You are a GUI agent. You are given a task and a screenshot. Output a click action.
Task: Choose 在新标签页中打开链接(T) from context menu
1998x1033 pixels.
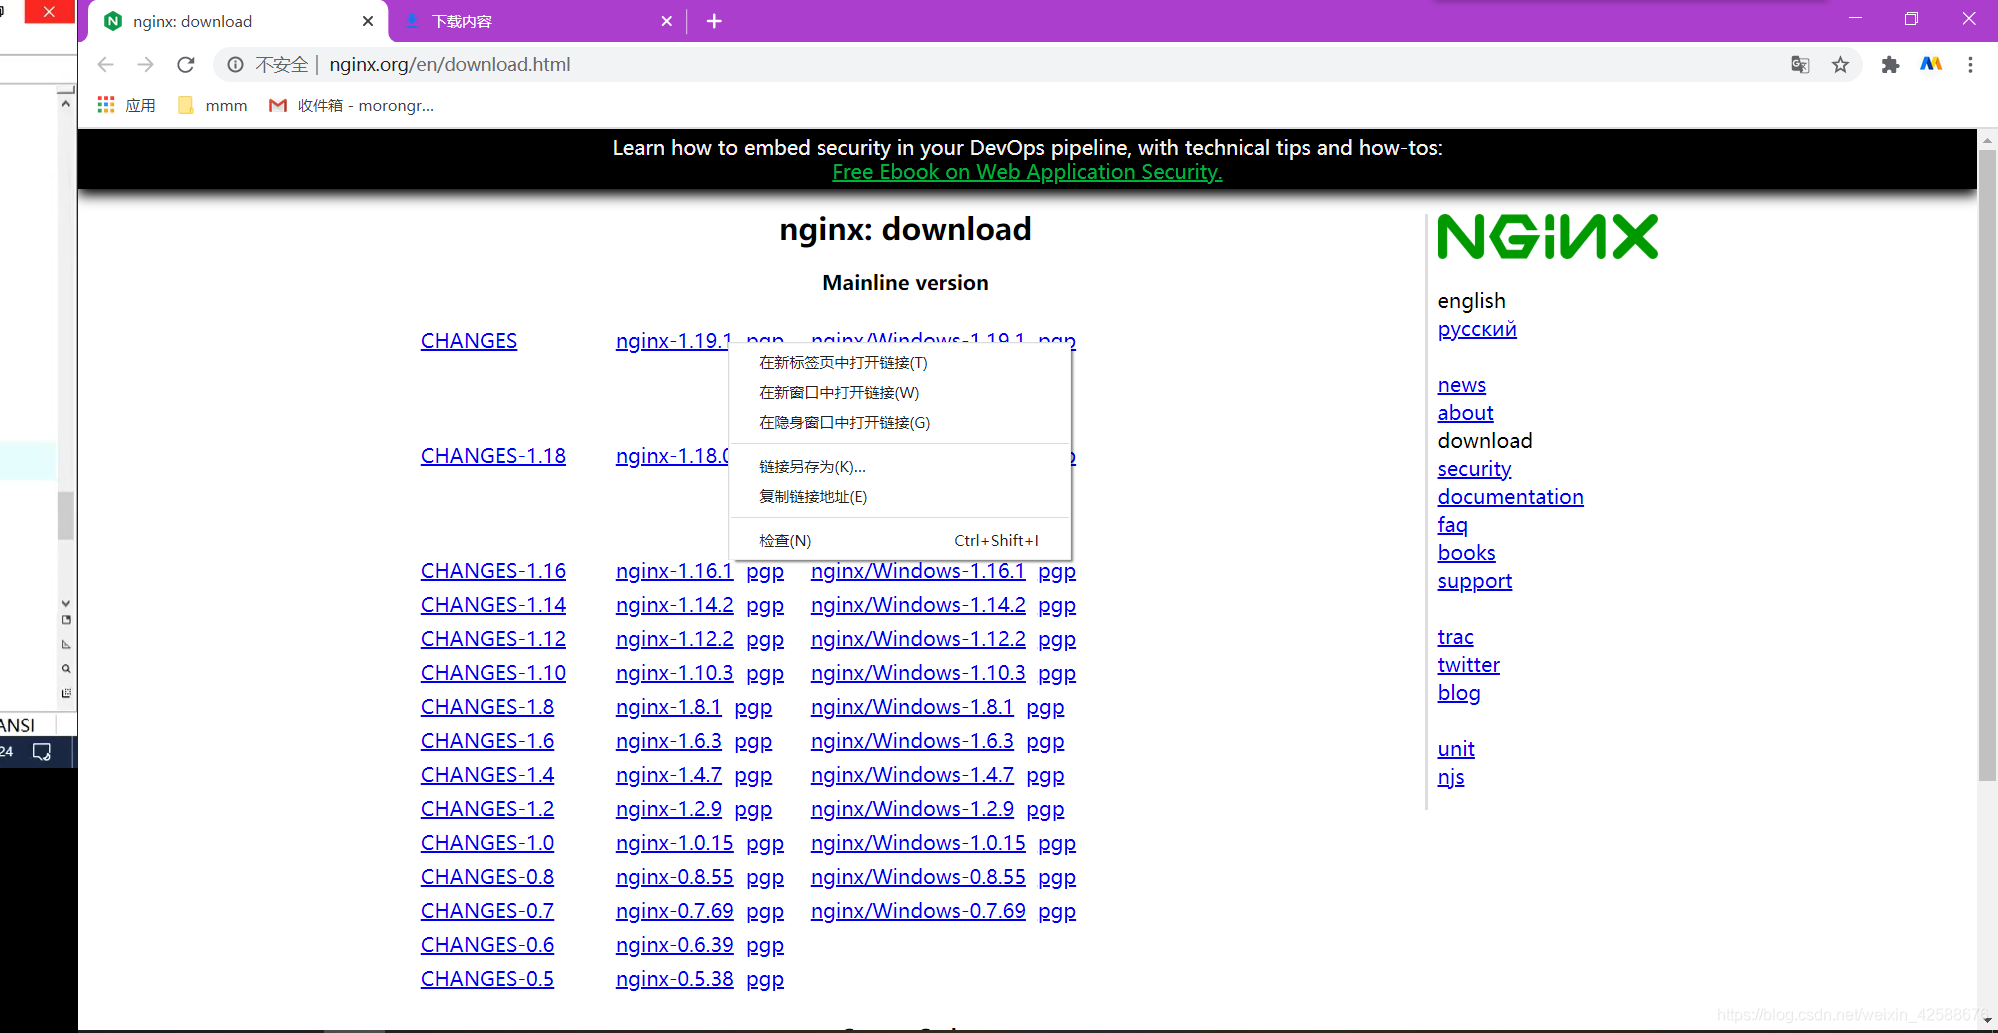coord(900,363)
